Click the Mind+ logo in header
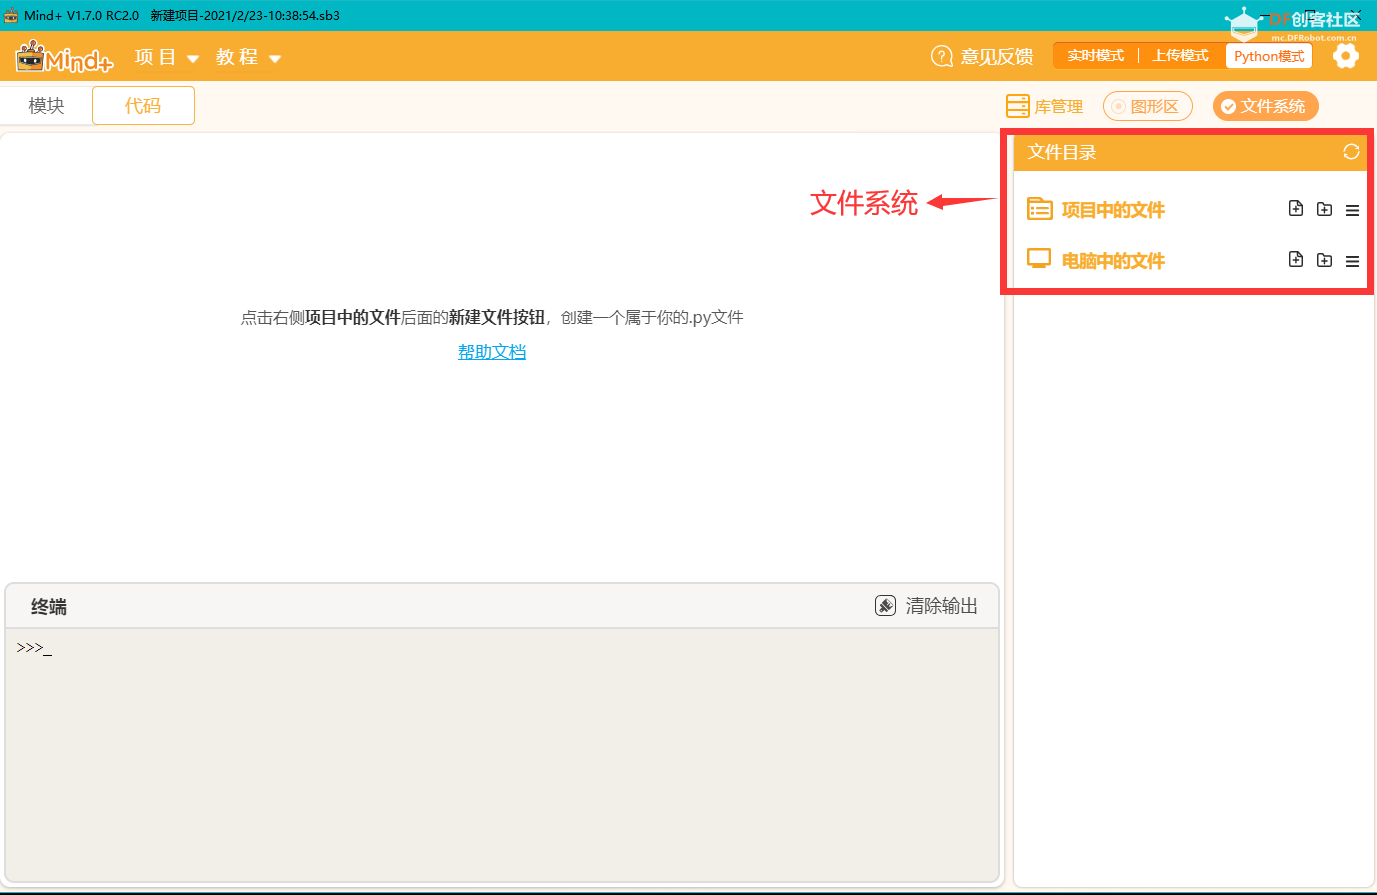 pyautogui.click(x=65, y=57)
